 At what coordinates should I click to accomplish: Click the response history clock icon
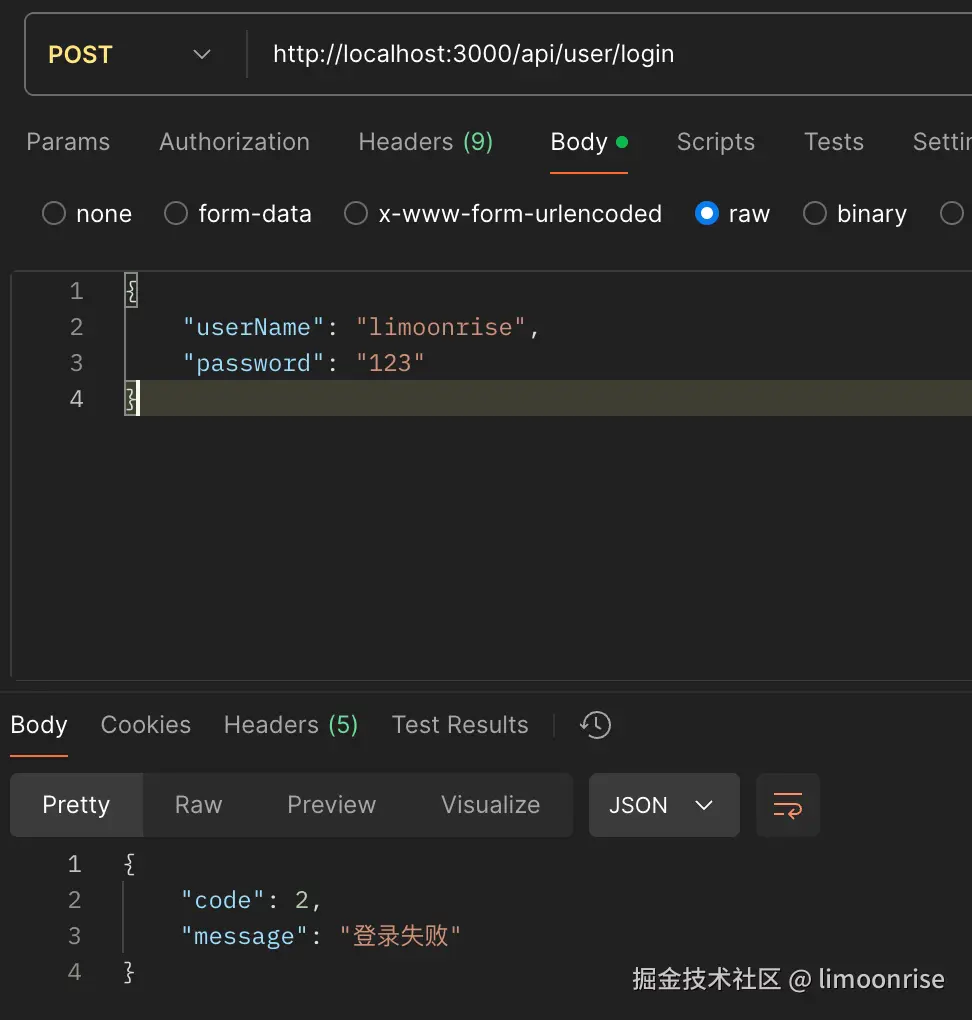click(596, 725)
